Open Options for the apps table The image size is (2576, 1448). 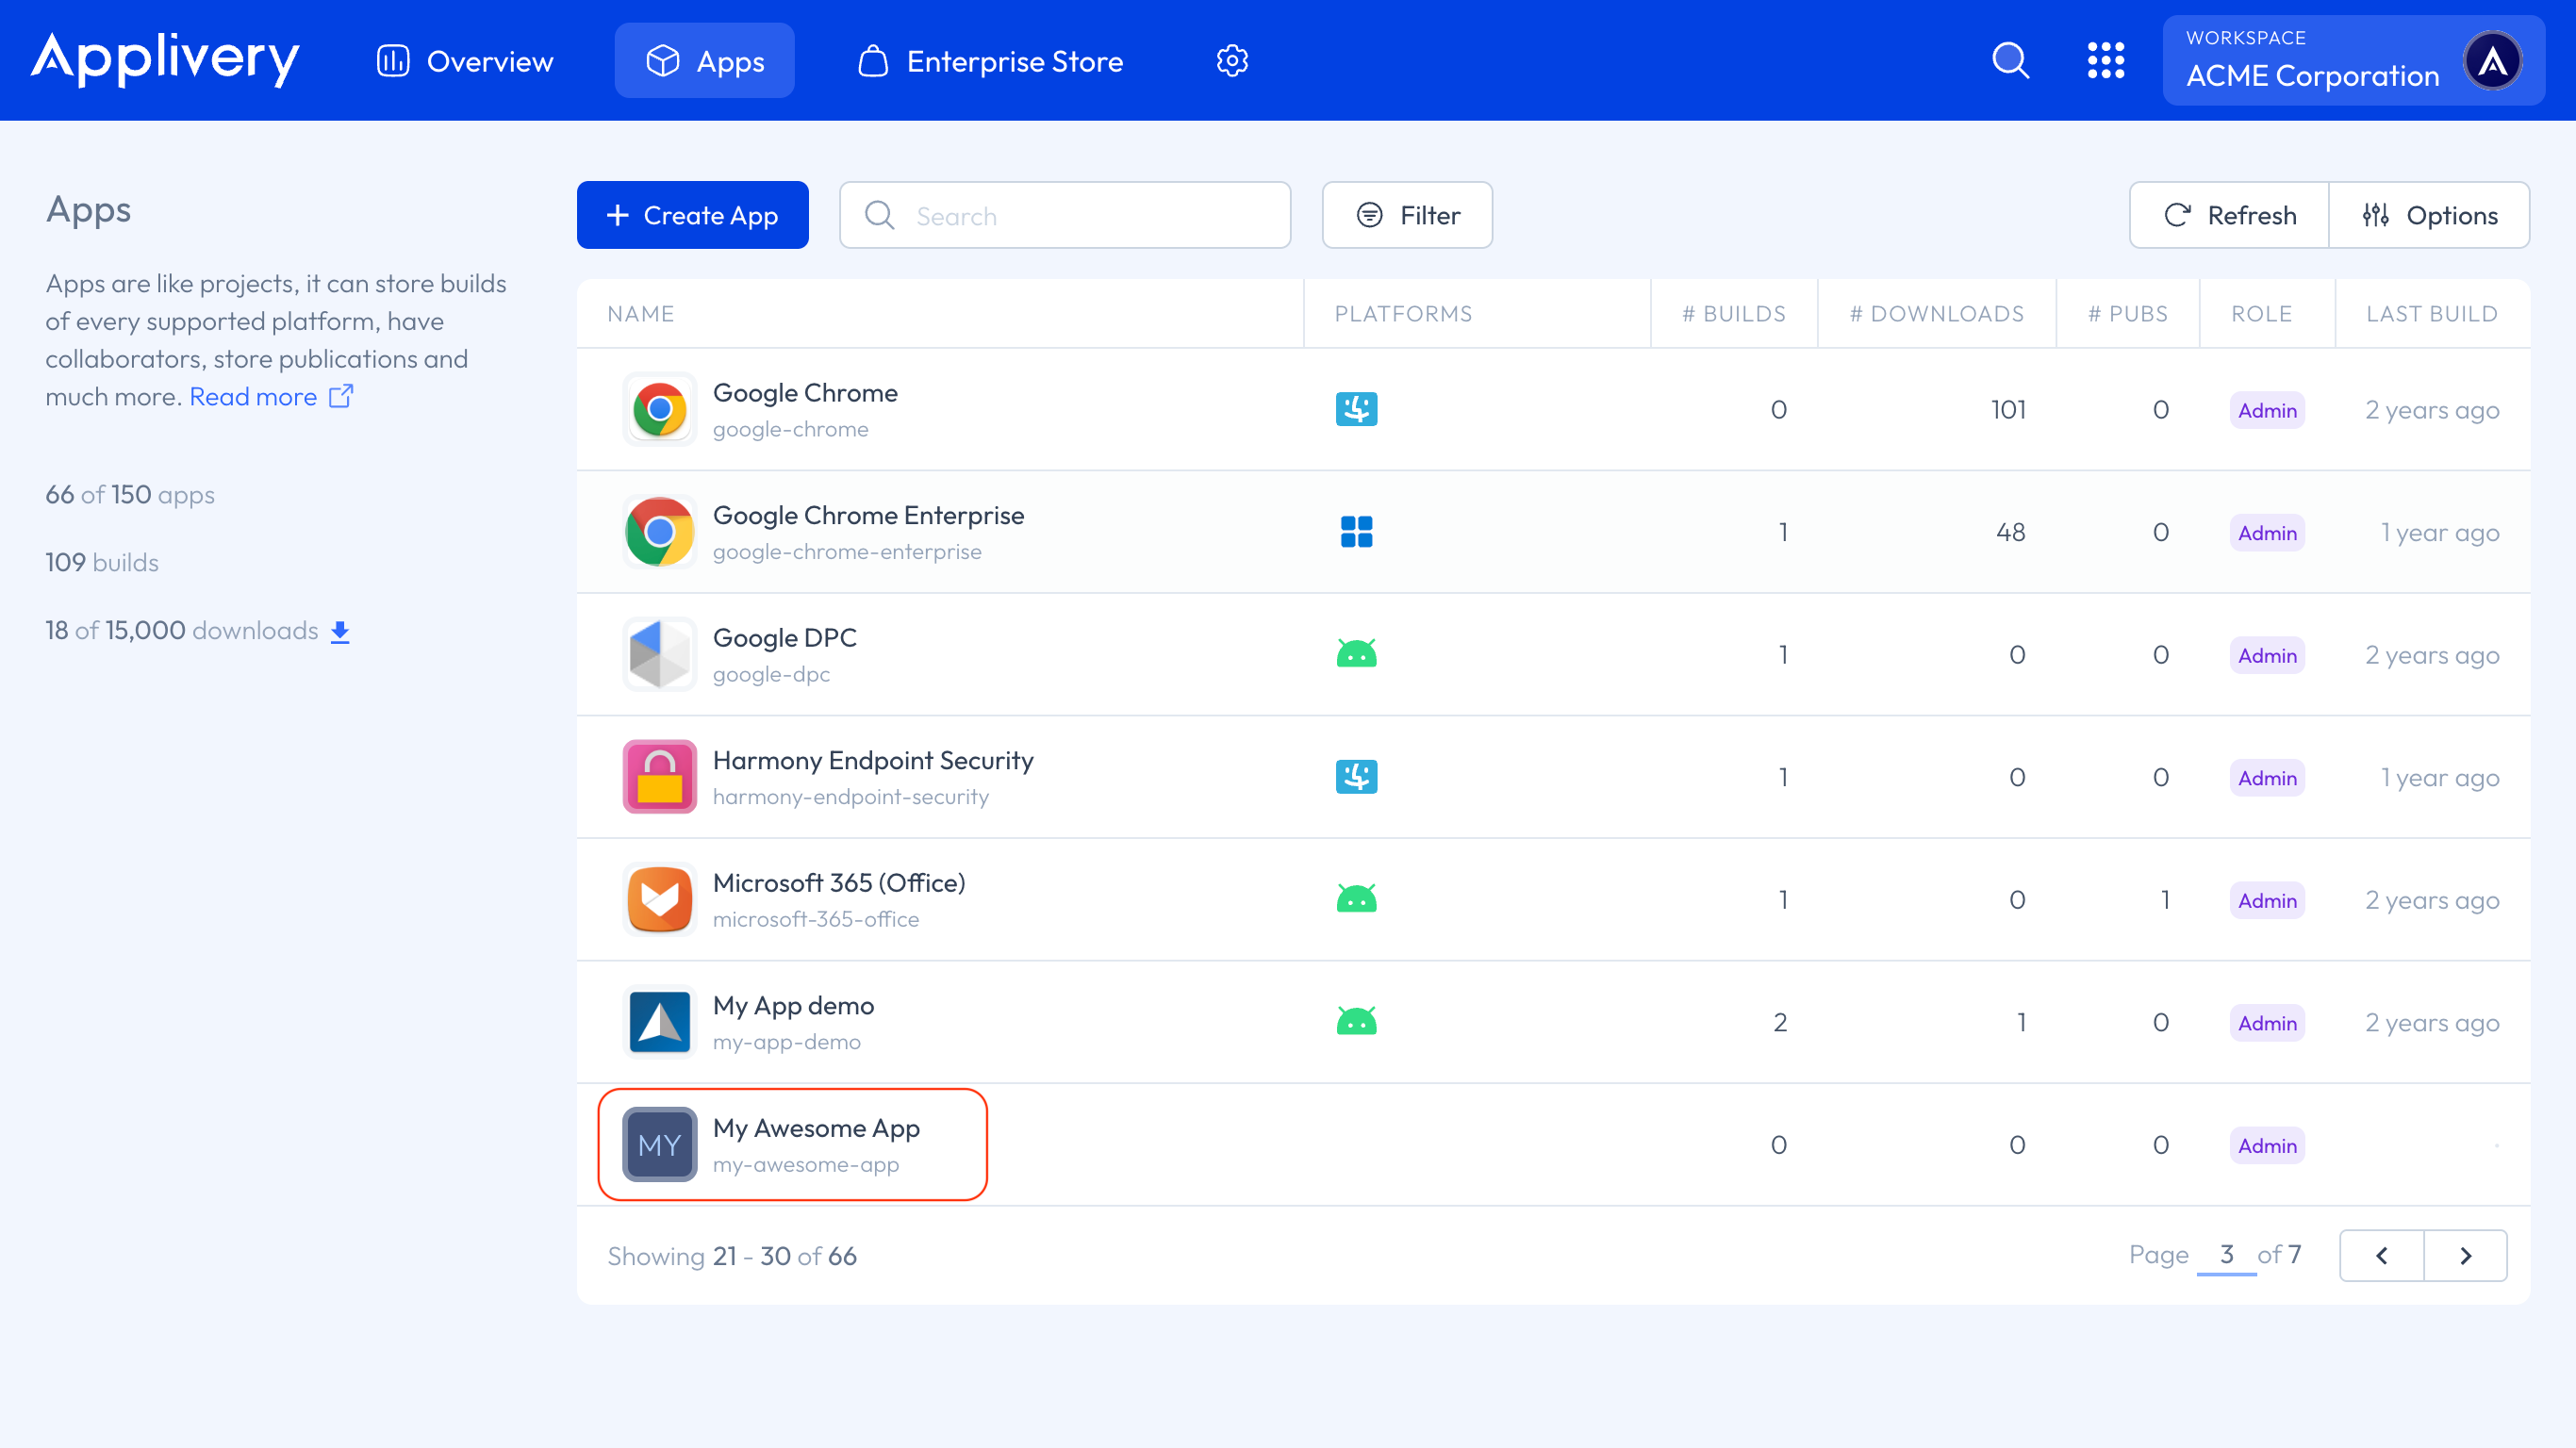(x=2430, y=214)
